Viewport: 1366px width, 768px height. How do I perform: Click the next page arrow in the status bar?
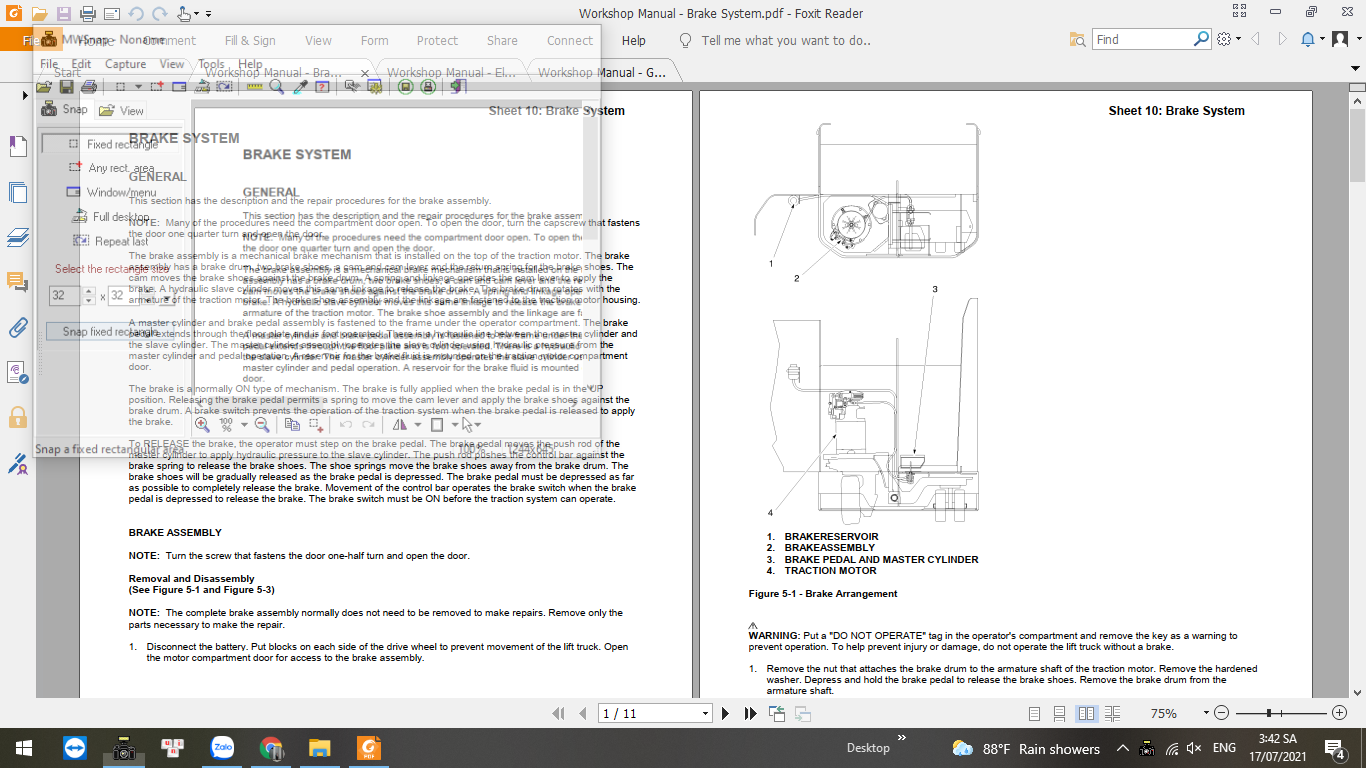(x=726, y=713)
